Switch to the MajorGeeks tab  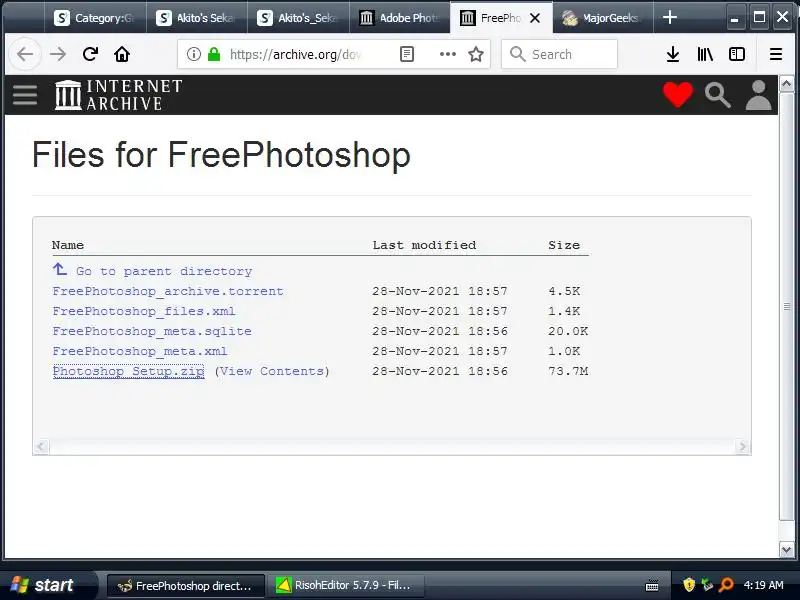point(602,18)
